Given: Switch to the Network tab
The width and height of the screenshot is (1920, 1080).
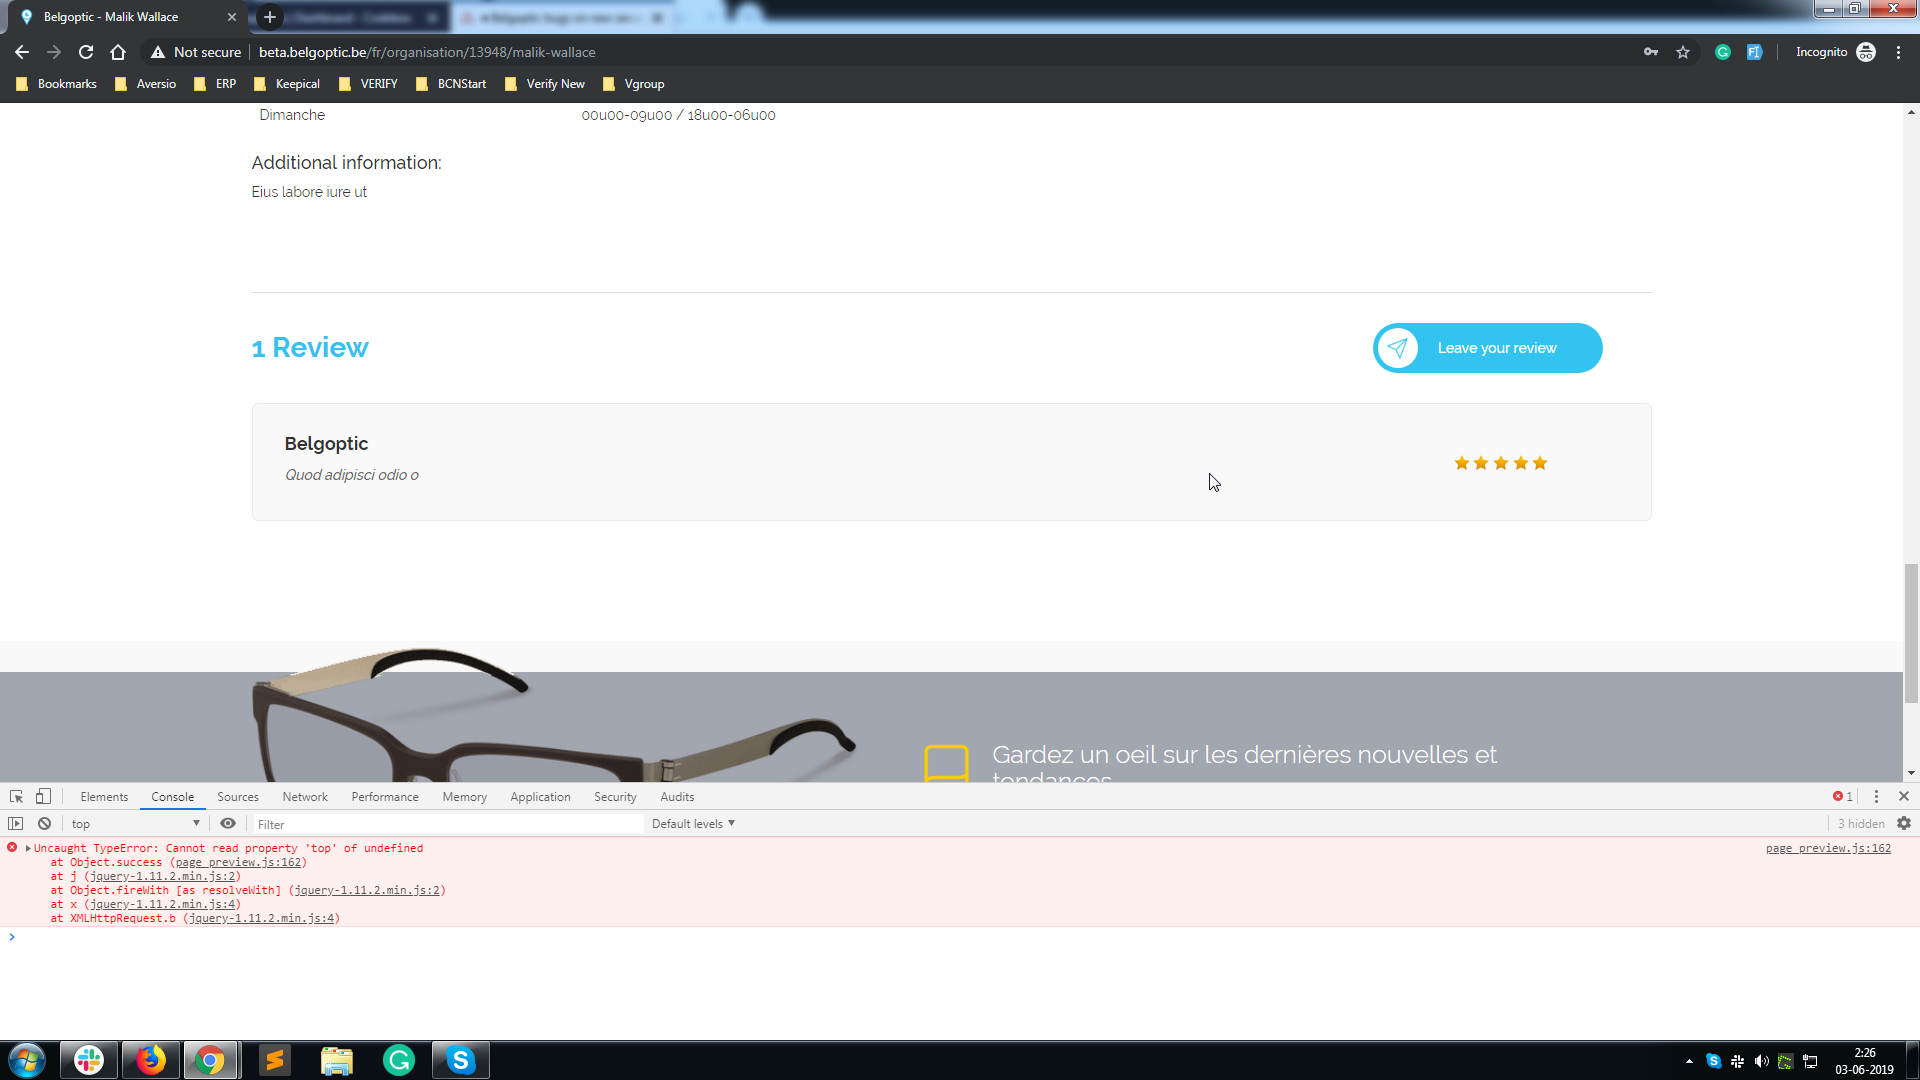Looking at the screenshot, I should click(x=304, y=797).
